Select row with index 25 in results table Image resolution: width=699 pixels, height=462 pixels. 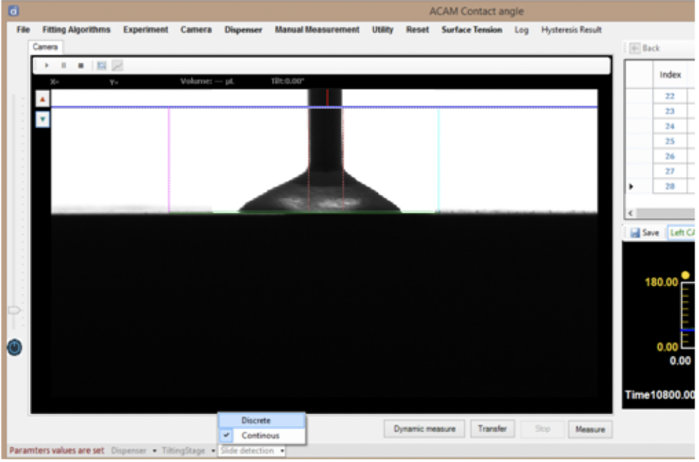coord(669,141)
